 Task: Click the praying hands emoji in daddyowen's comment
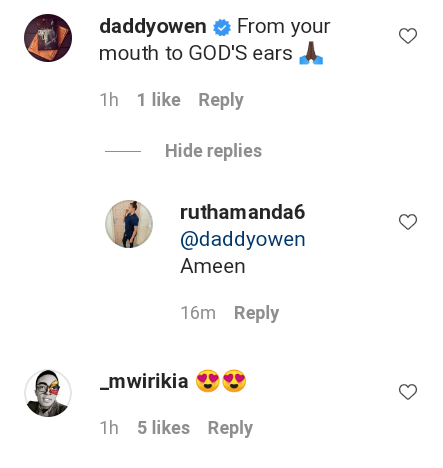[311, 53]
